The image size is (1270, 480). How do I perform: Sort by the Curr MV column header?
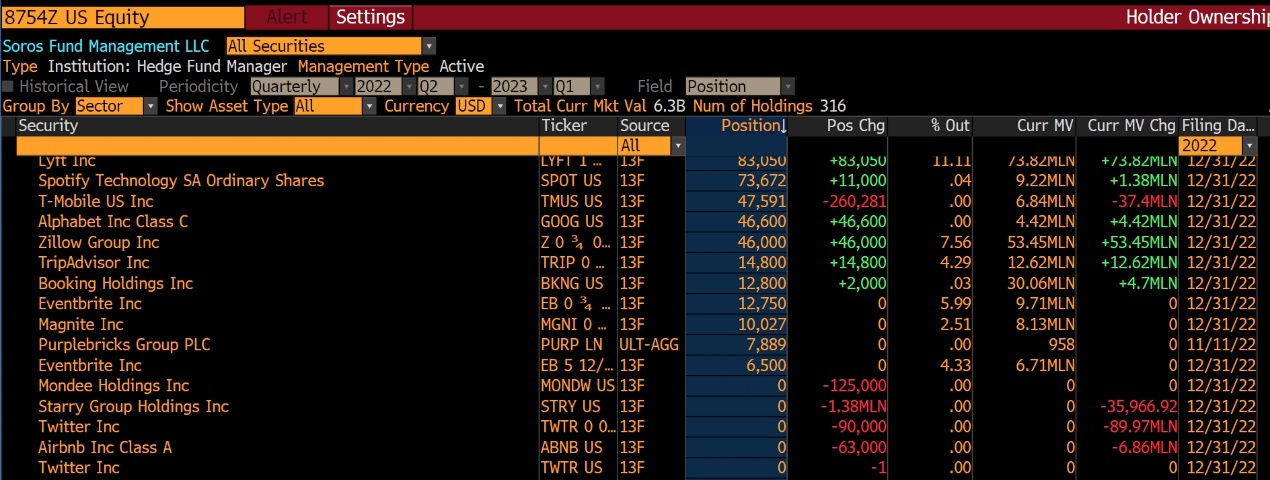point(1027,126)
